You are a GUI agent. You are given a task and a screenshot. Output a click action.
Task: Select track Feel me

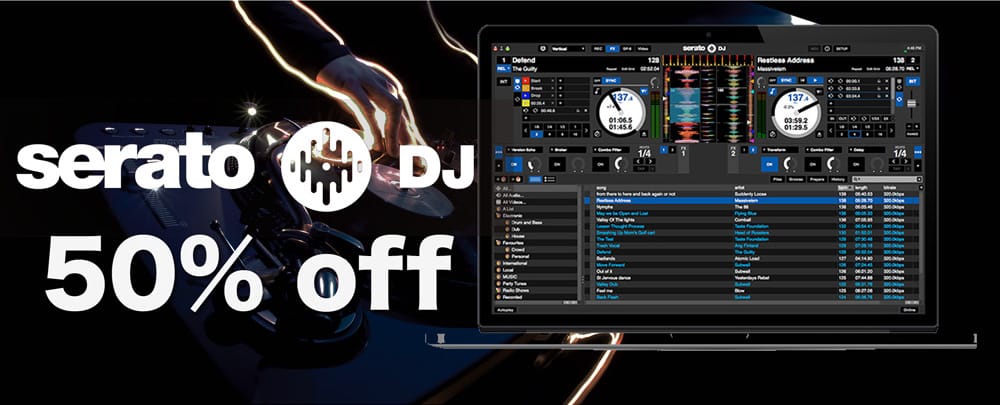[753, 291]
